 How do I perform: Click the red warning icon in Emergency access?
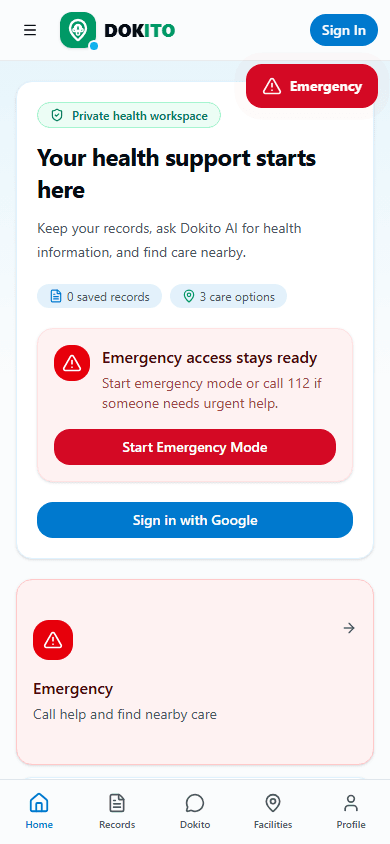pos(72,363)
